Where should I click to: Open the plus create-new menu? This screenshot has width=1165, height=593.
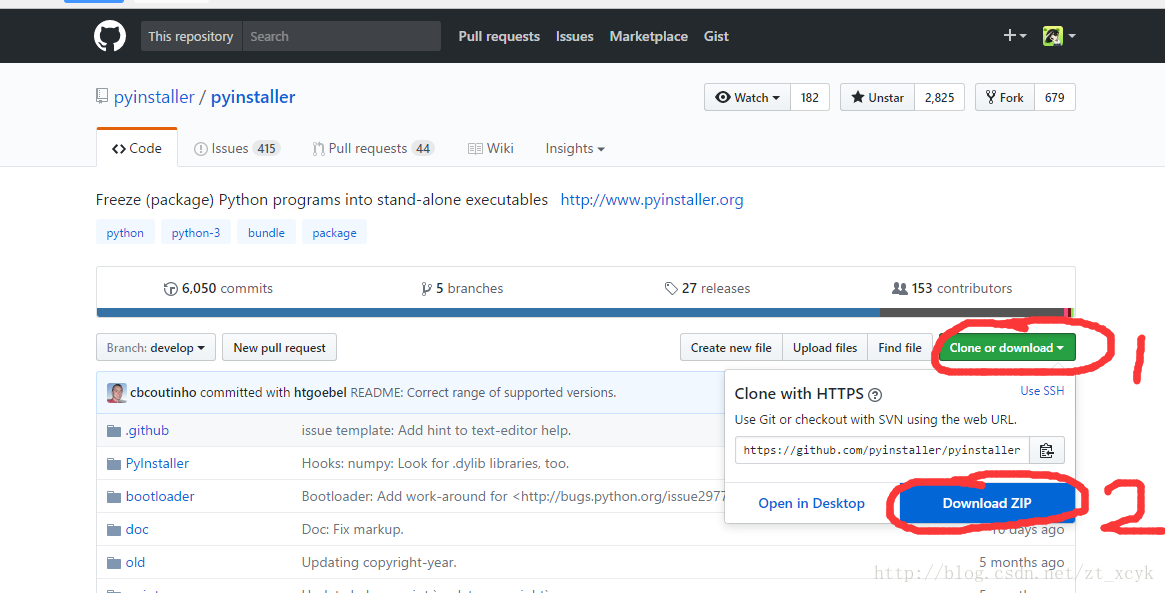[x=1014, y=35]
